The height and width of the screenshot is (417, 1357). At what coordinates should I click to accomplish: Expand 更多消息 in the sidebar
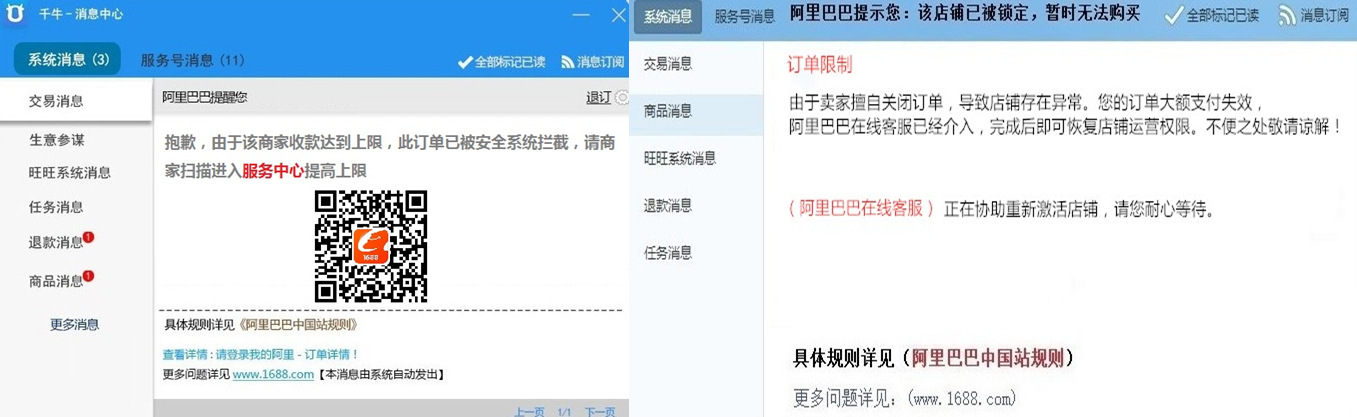[75, 324]
